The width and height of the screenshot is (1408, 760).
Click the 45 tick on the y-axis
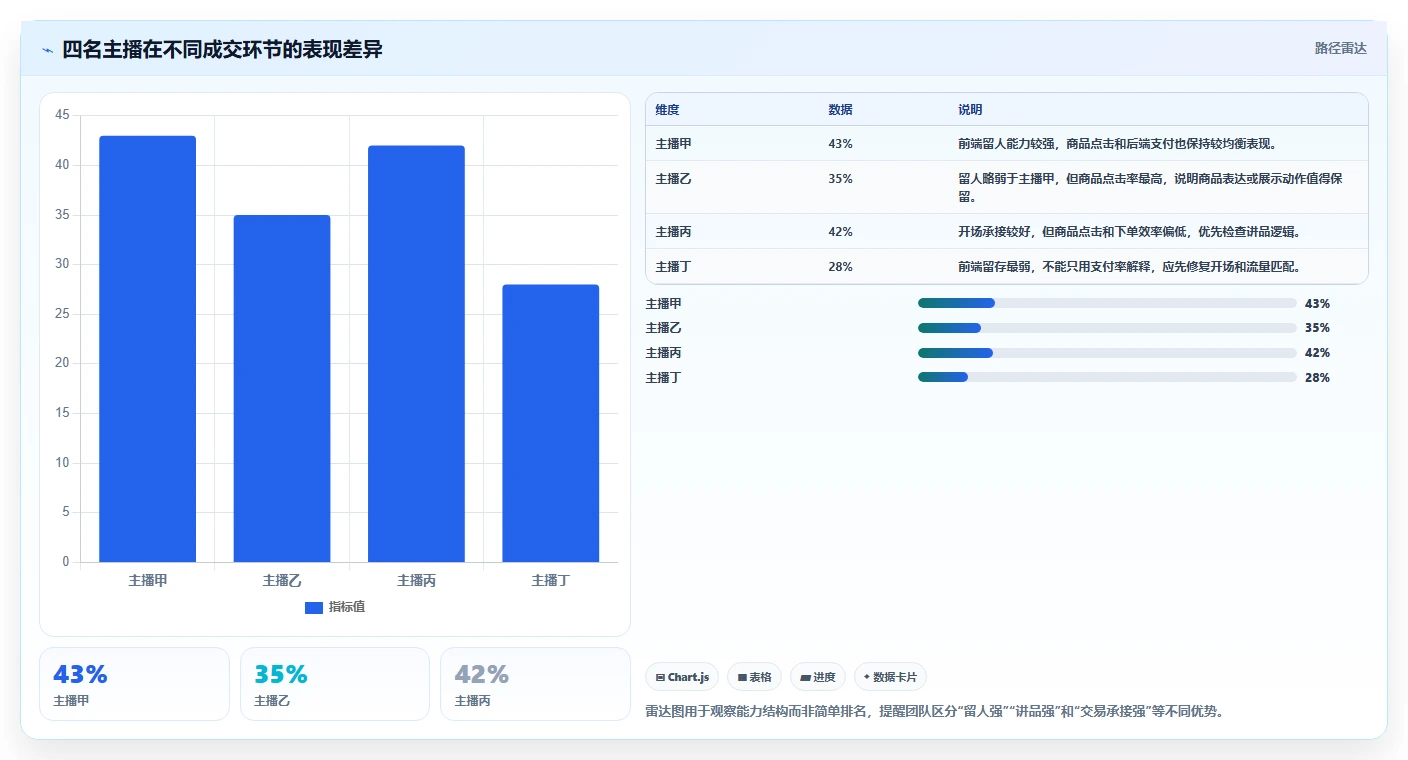click(x=62, y=115)
